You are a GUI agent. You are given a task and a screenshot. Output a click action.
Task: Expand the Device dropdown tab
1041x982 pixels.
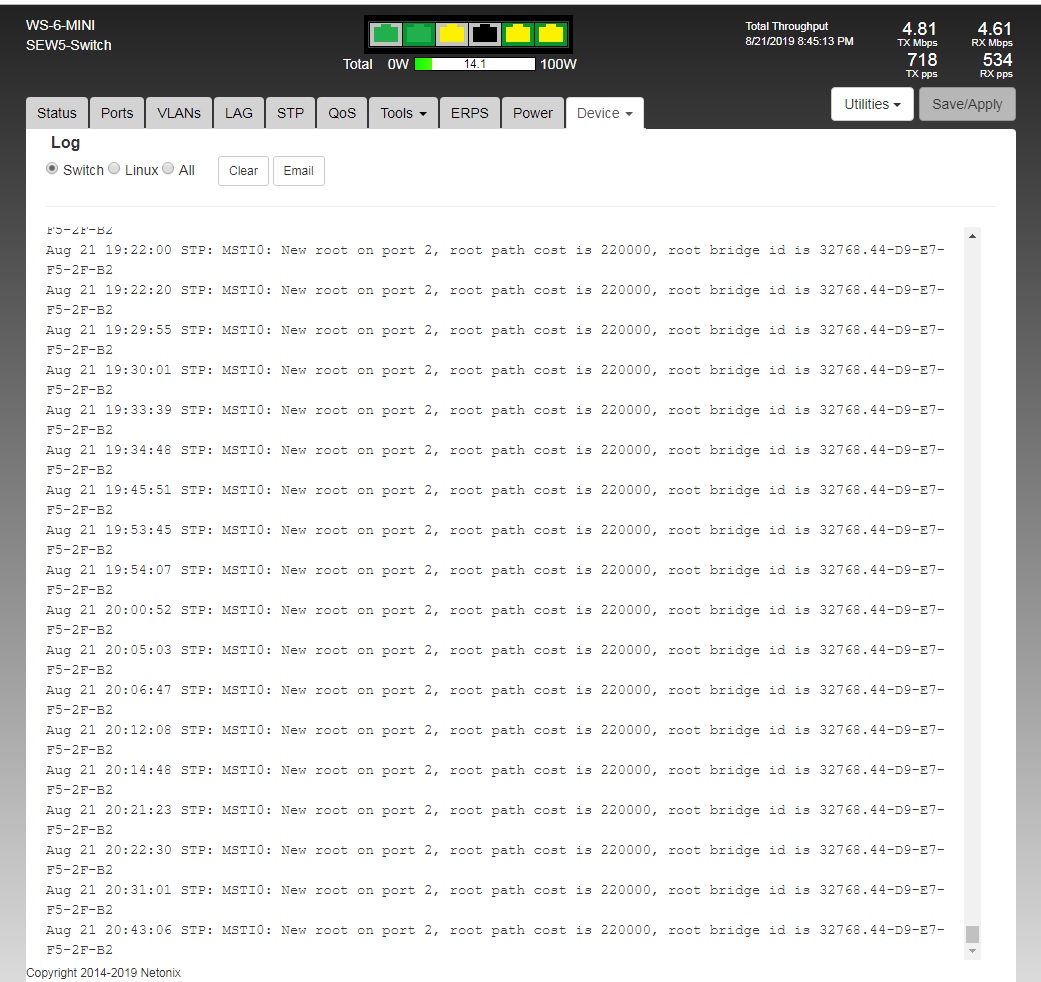(604, 113)
